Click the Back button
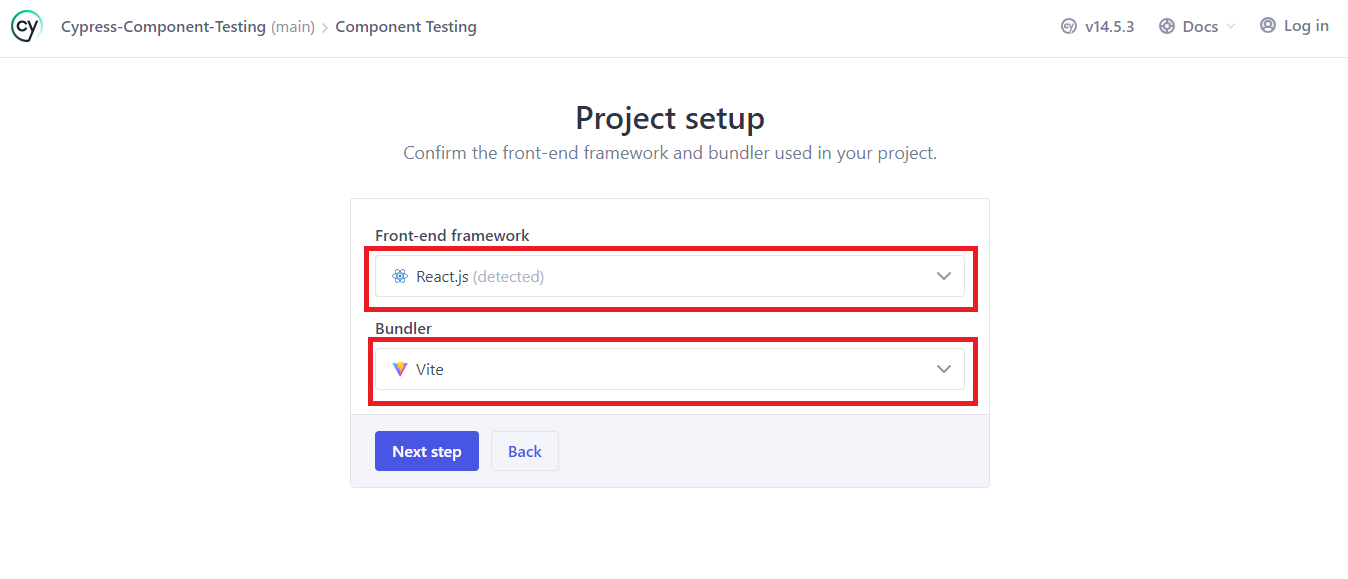 [x=524, y=451]
